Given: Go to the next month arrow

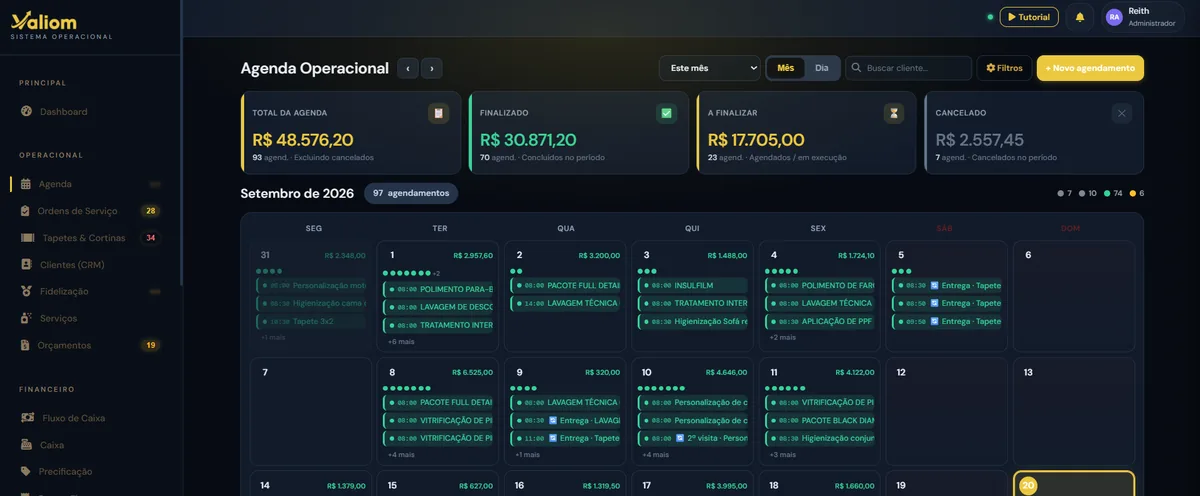Looking at the screenshot, I should click(432, 68).
